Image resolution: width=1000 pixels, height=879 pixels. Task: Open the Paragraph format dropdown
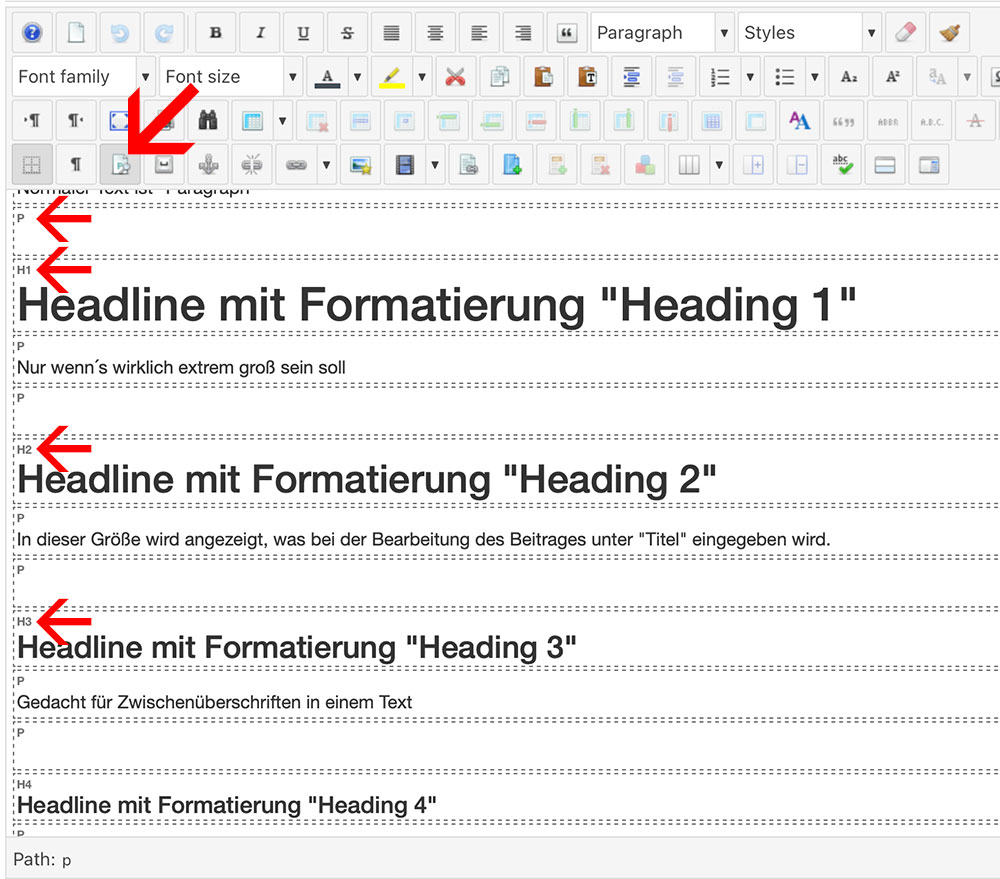(x=662, y=33)
